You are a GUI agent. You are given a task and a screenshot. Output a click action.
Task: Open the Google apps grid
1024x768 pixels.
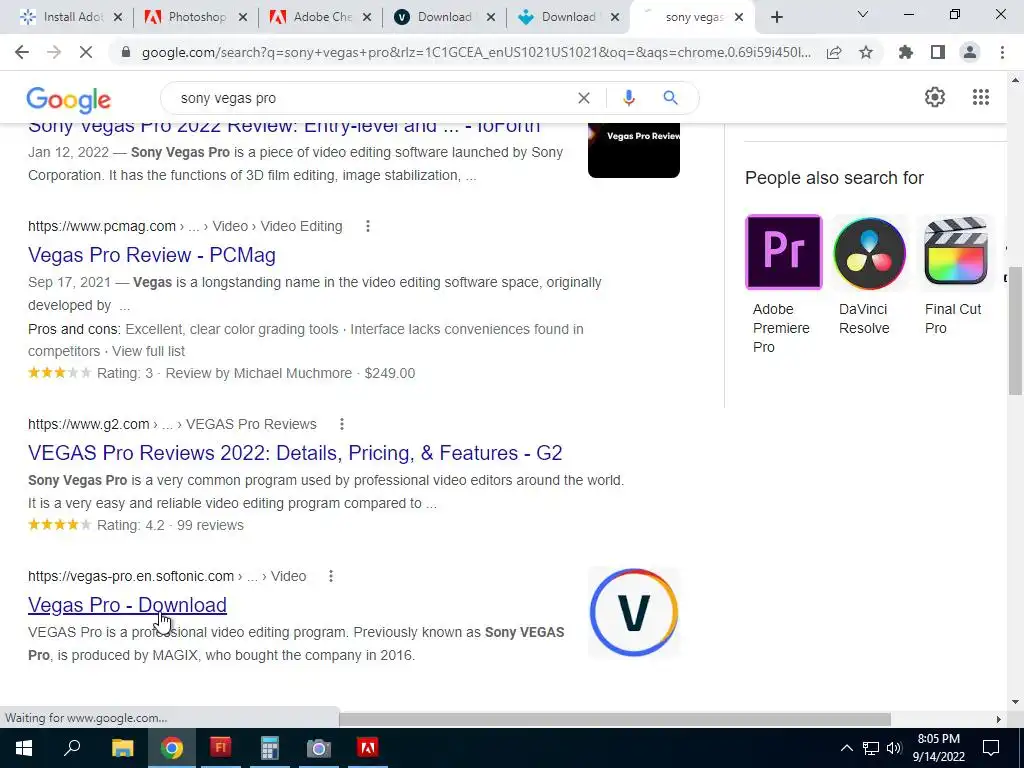pyautogui.click(x=981, y=97)
